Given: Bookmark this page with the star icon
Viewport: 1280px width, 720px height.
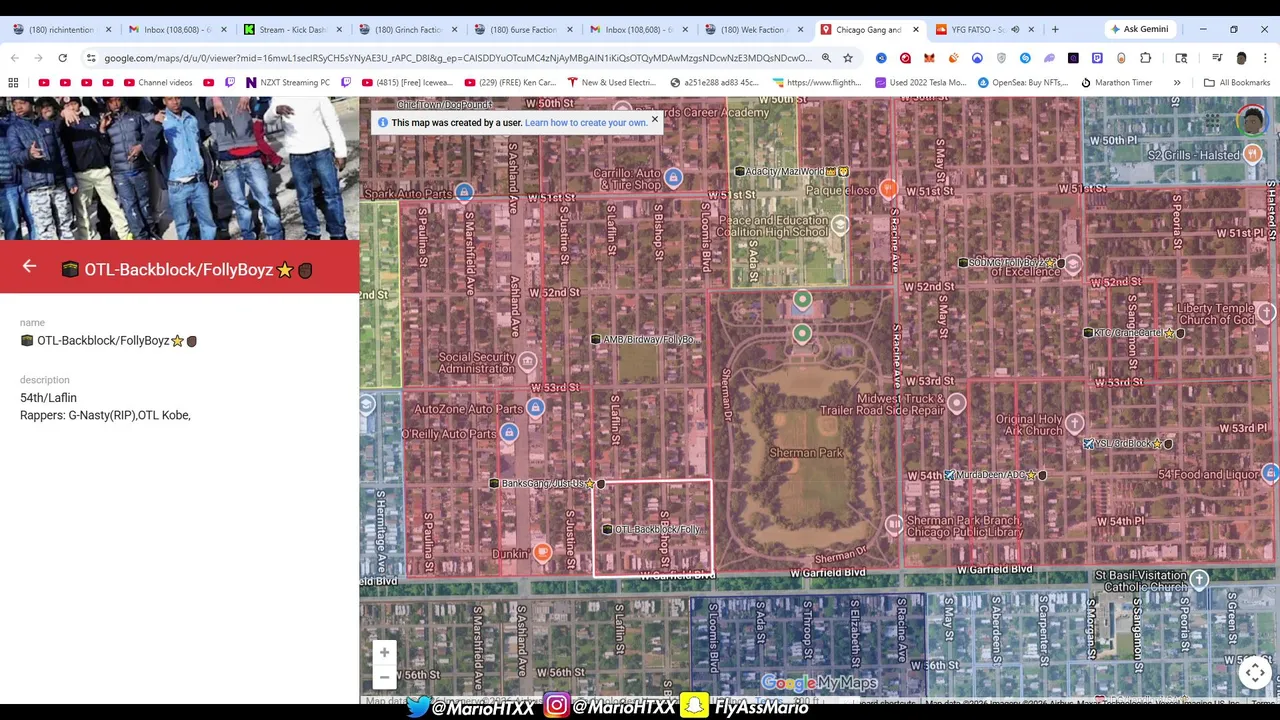Looking at the screenshot, I should [848, 58].
